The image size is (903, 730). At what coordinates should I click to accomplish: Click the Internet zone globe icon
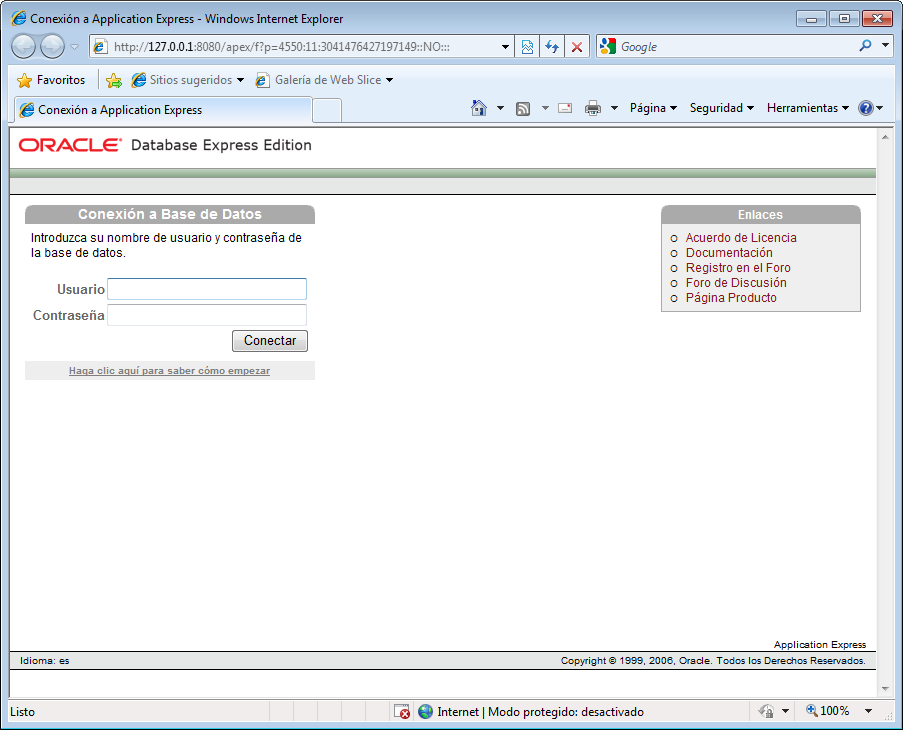tap(425, 712)
